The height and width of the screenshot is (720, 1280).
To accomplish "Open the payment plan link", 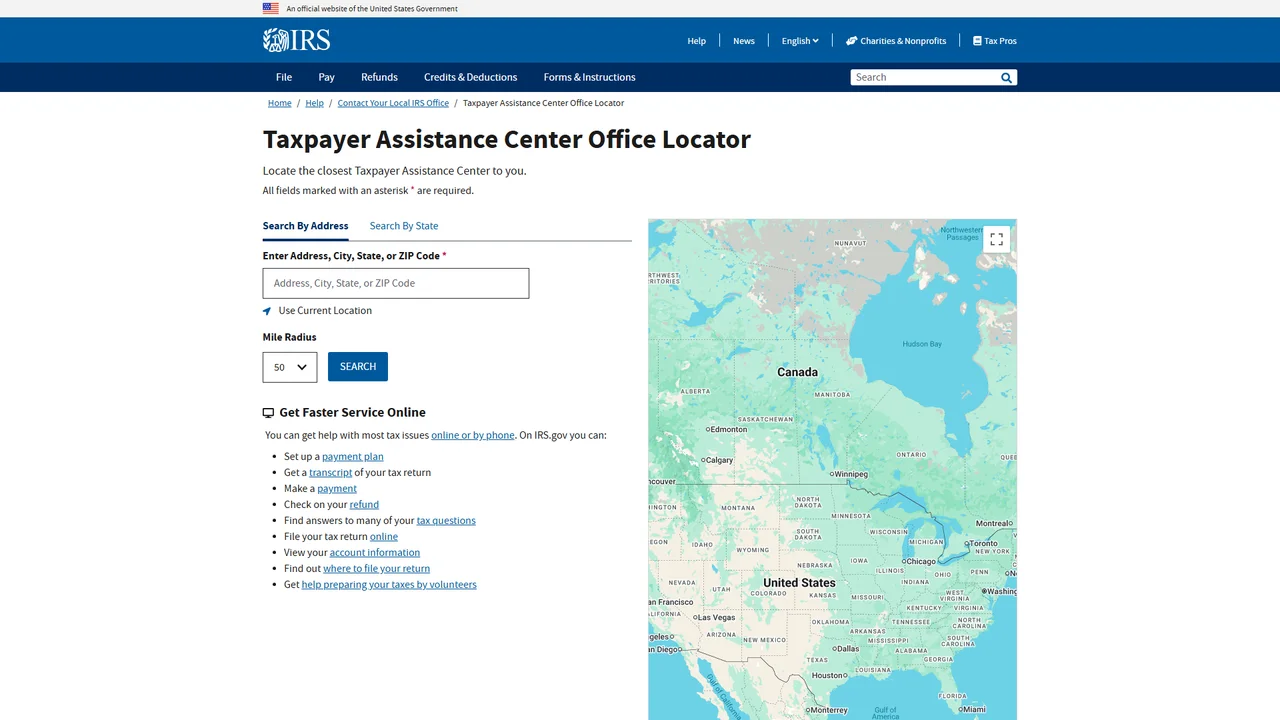I will click(353, 457).
